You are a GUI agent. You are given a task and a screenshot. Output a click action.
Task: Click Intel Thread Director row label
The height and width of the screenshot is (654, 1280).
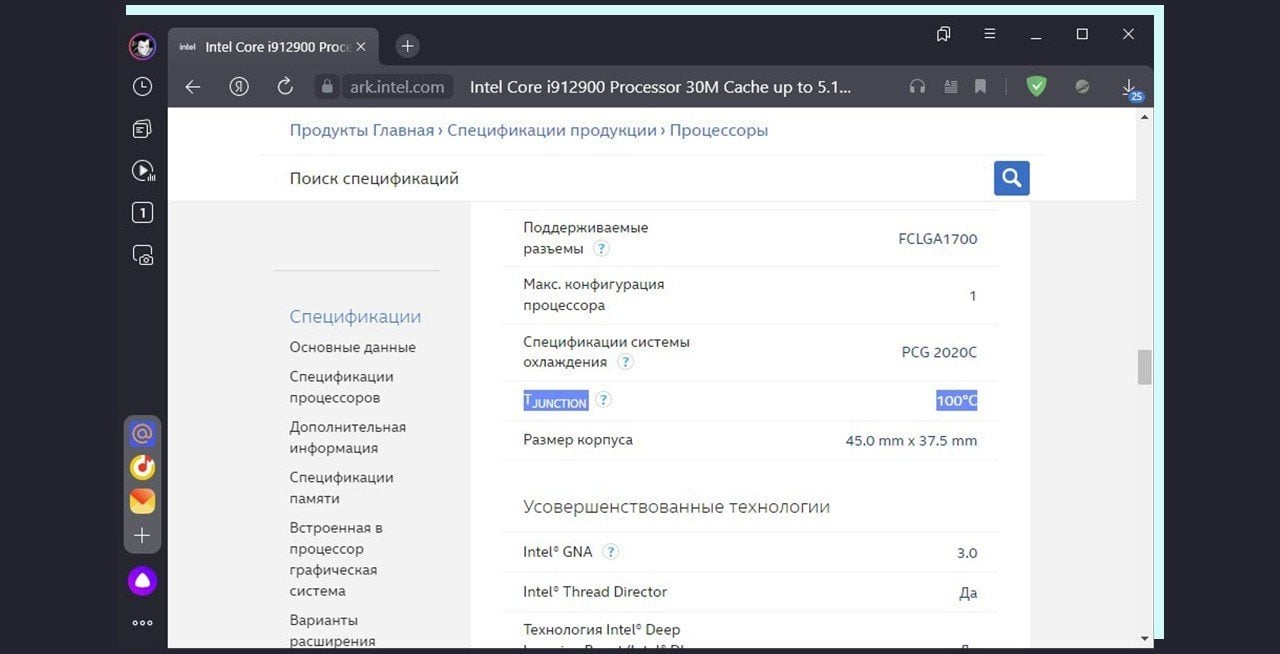pos(595,591)
